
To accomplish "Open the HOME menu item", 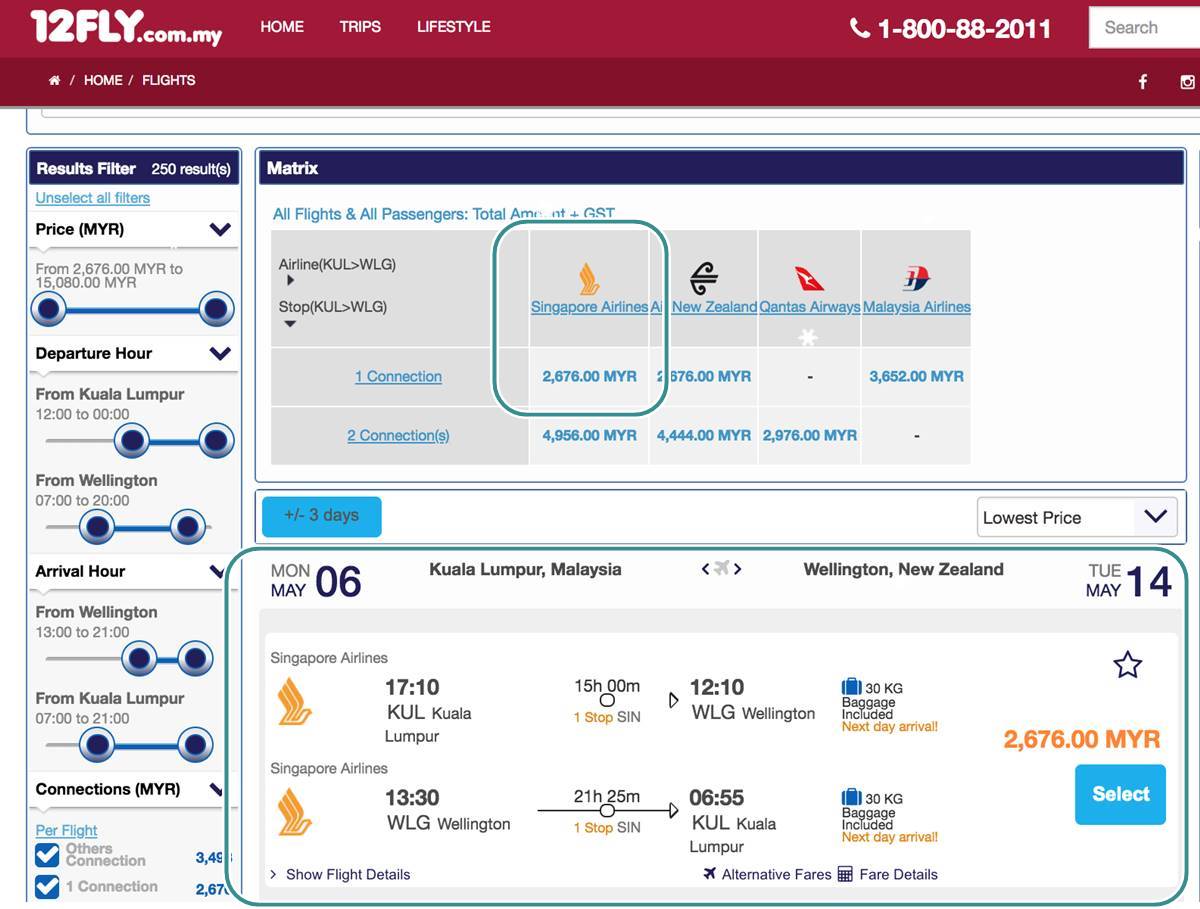I will coord(282,27).
